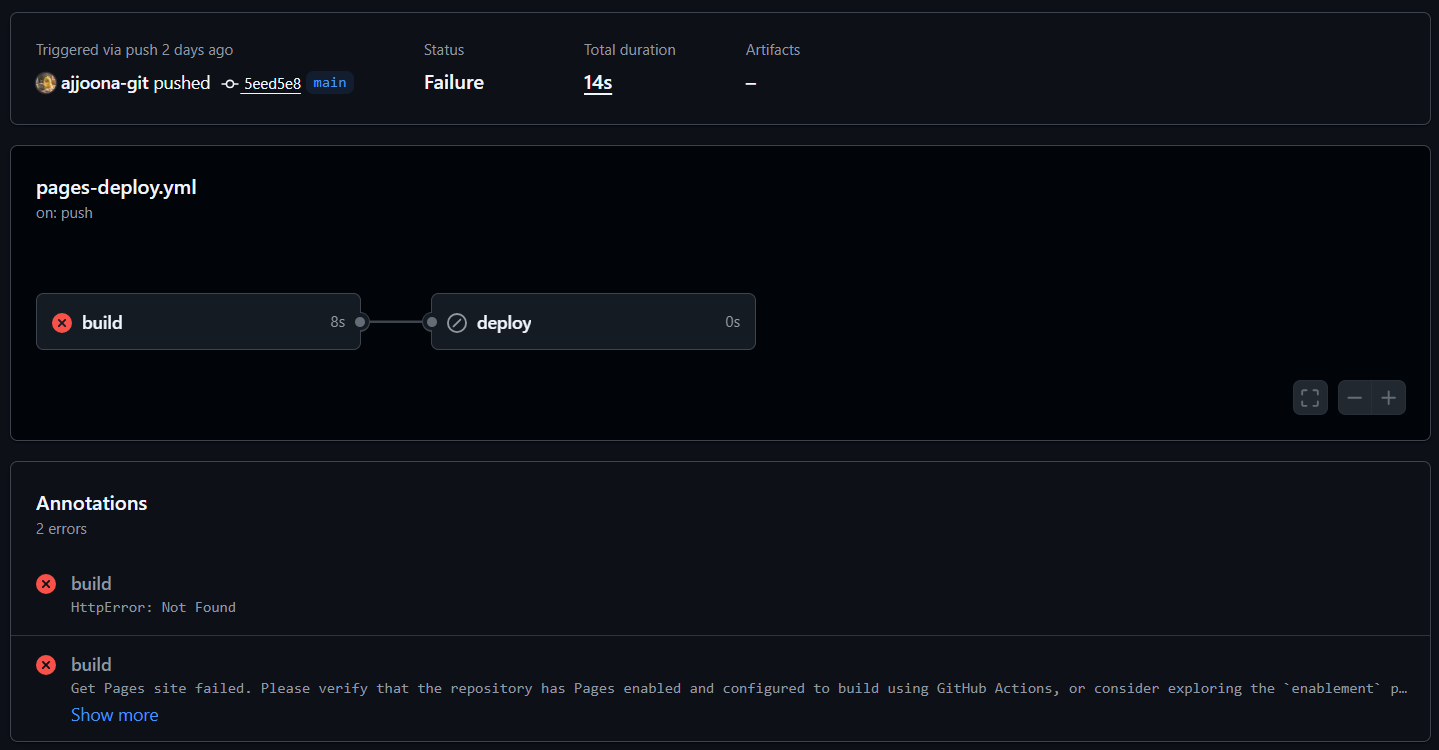Image resolution: width=1439 pixels, height=750 pixels.
Task: Click the skipped icon on deploy job
Action: tap(457, 322)
